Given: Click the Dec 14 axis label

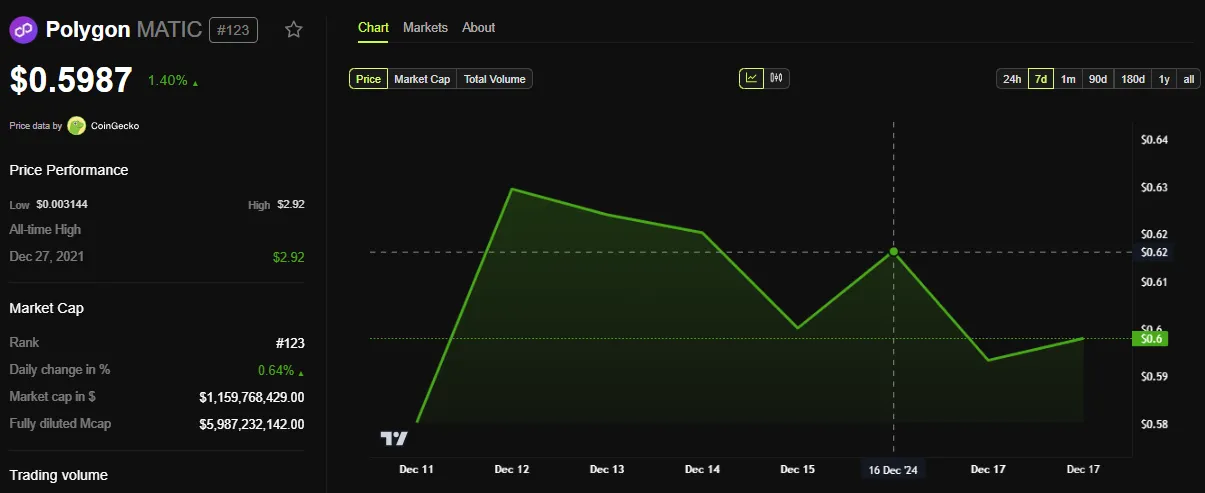Looking at the screenshot, I should point(702,469).
